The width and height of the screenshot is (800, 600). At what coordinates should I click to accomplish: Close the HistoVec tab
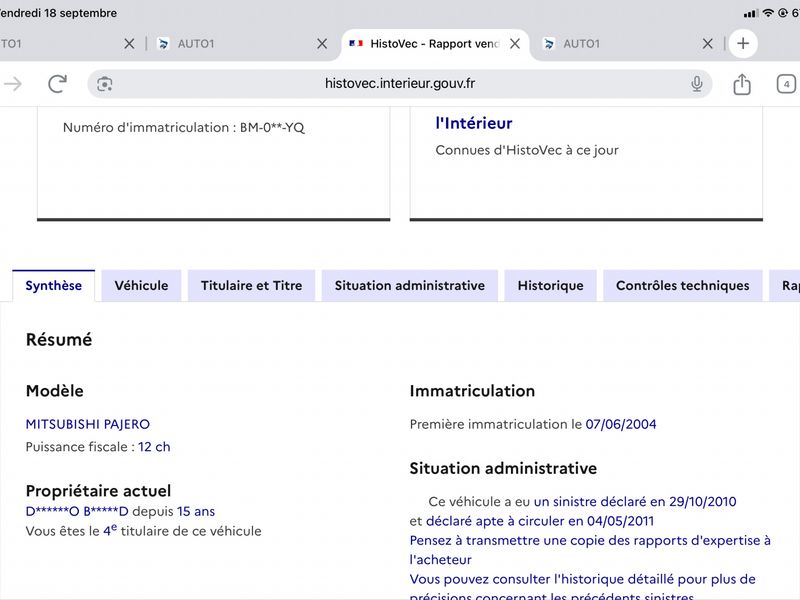(x=515, y=44)
